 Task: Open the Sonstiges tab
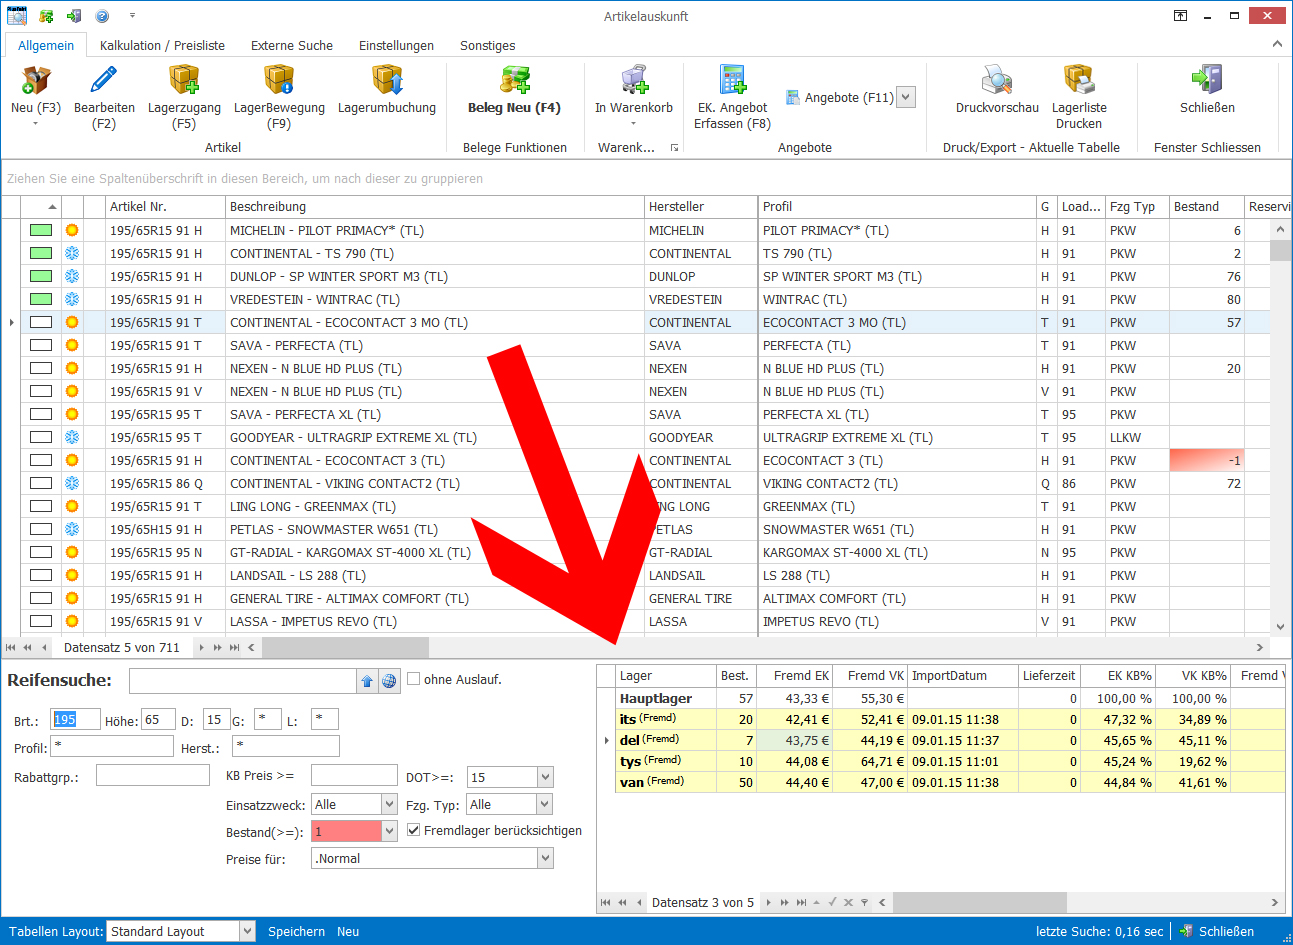tap(487, 45)
